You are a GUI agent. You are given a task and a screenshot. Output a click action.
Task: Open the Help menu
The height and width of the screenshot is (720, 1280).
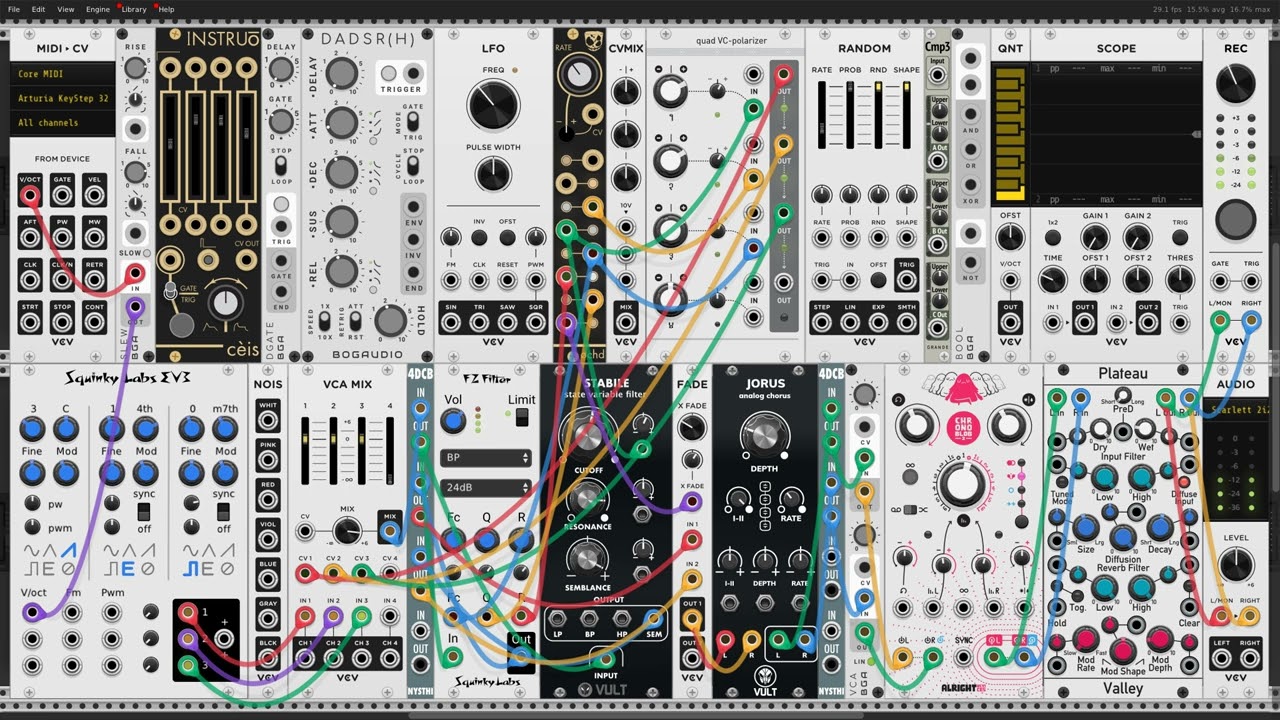(166, 9)
